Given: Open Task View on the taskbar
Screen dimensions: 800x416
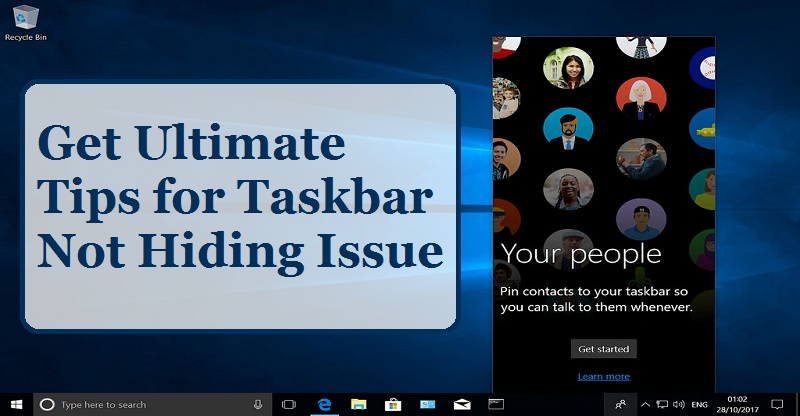Looking at the screenshot, I should [x=289, y=405].
